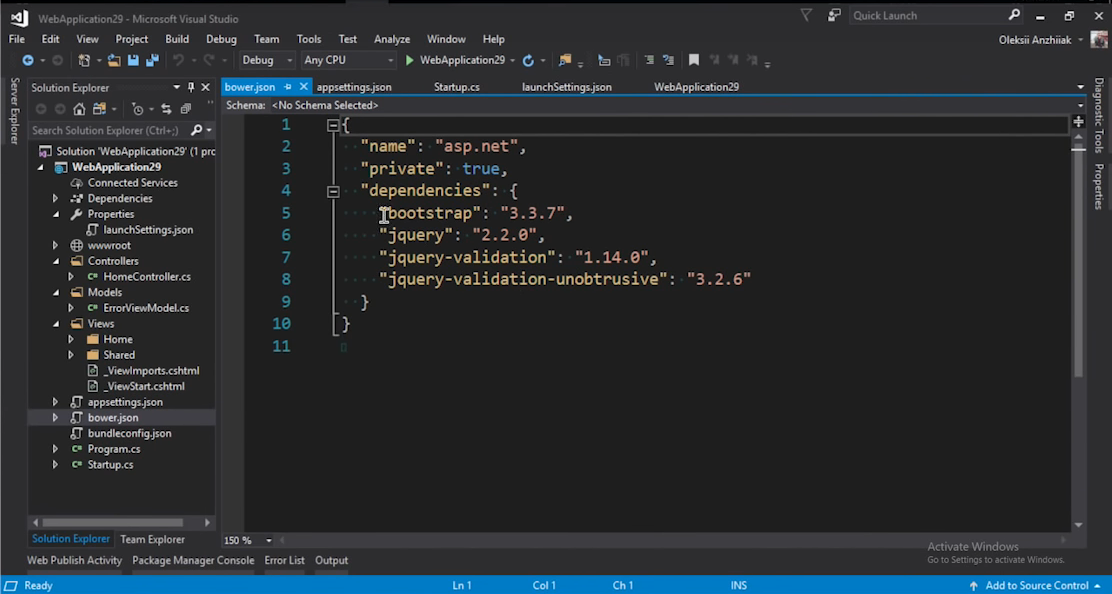1112x594 pixels.
Task: Click the notifications filter funnel icon
Action: [x=806, y=15]
